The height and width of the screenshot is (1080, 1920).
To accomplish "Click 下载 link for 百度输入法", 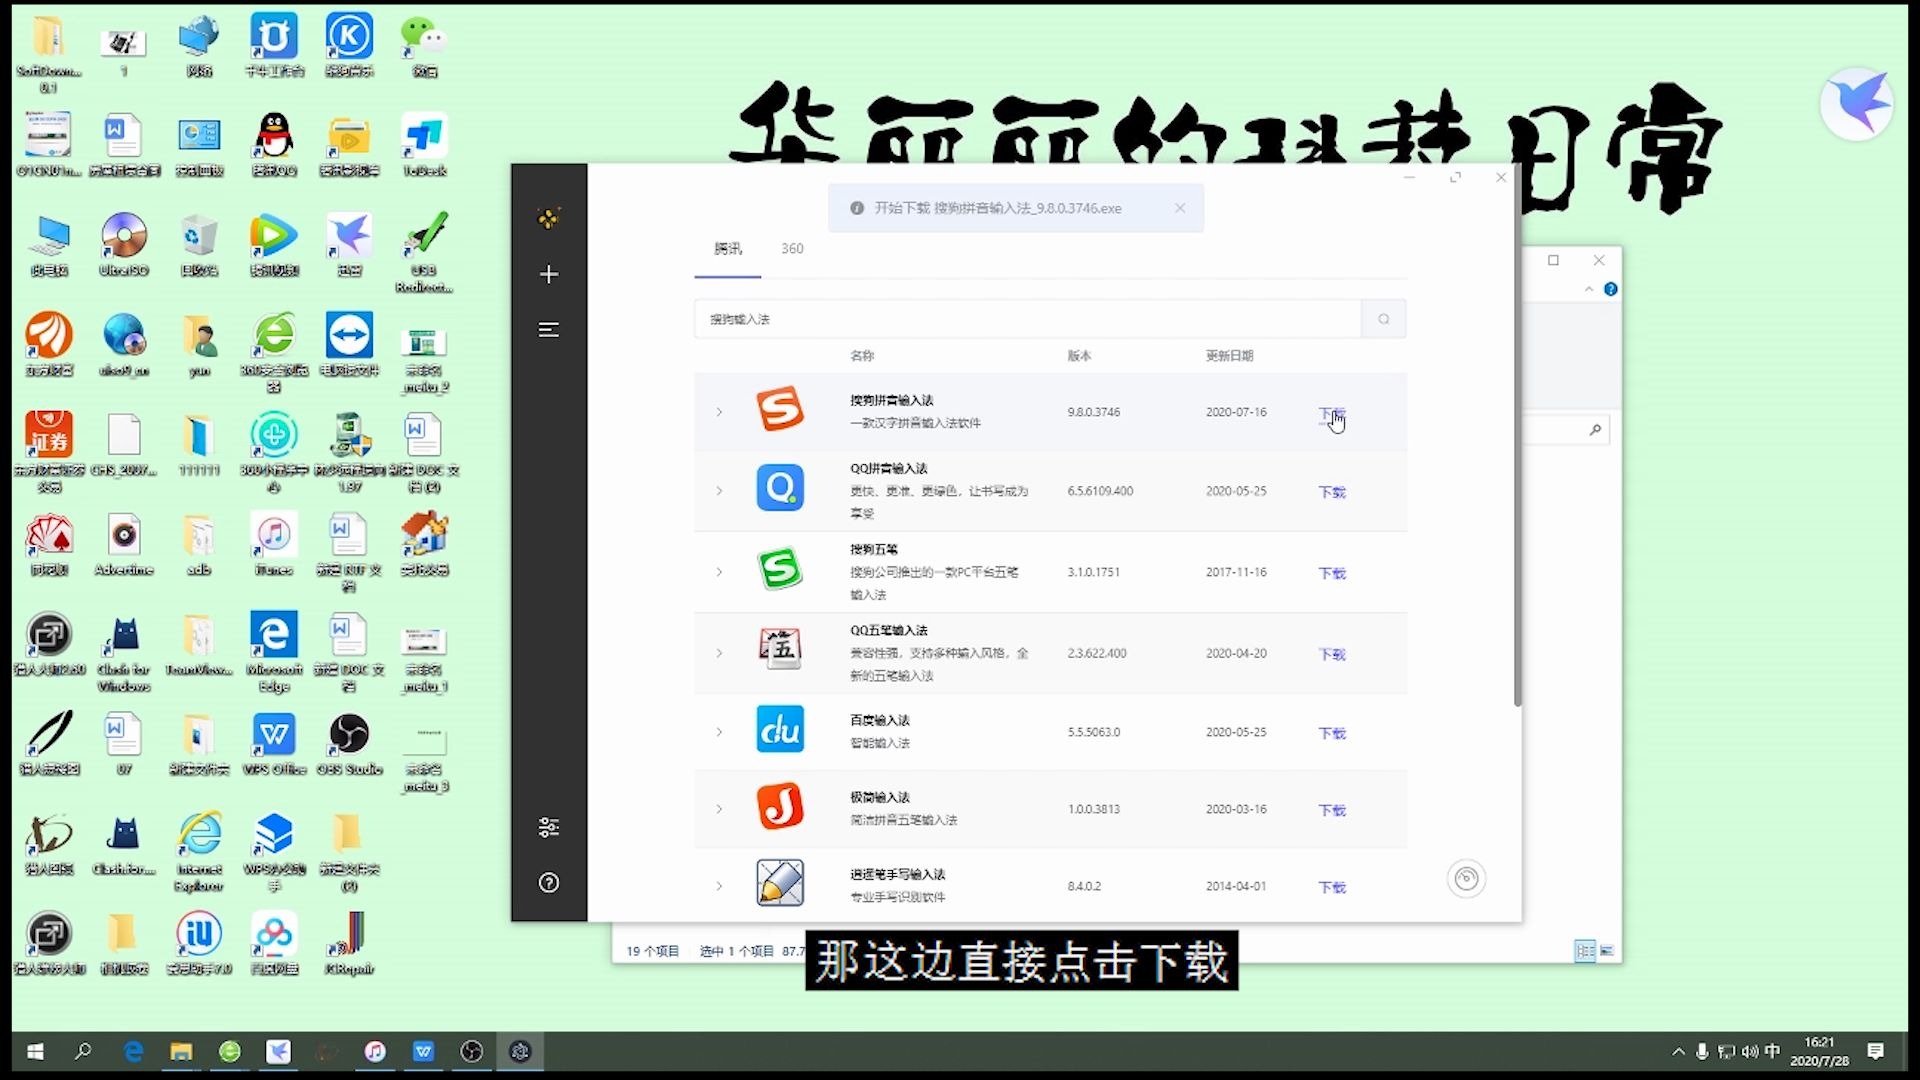I will pyautogui.click(x=1332, y=733).
